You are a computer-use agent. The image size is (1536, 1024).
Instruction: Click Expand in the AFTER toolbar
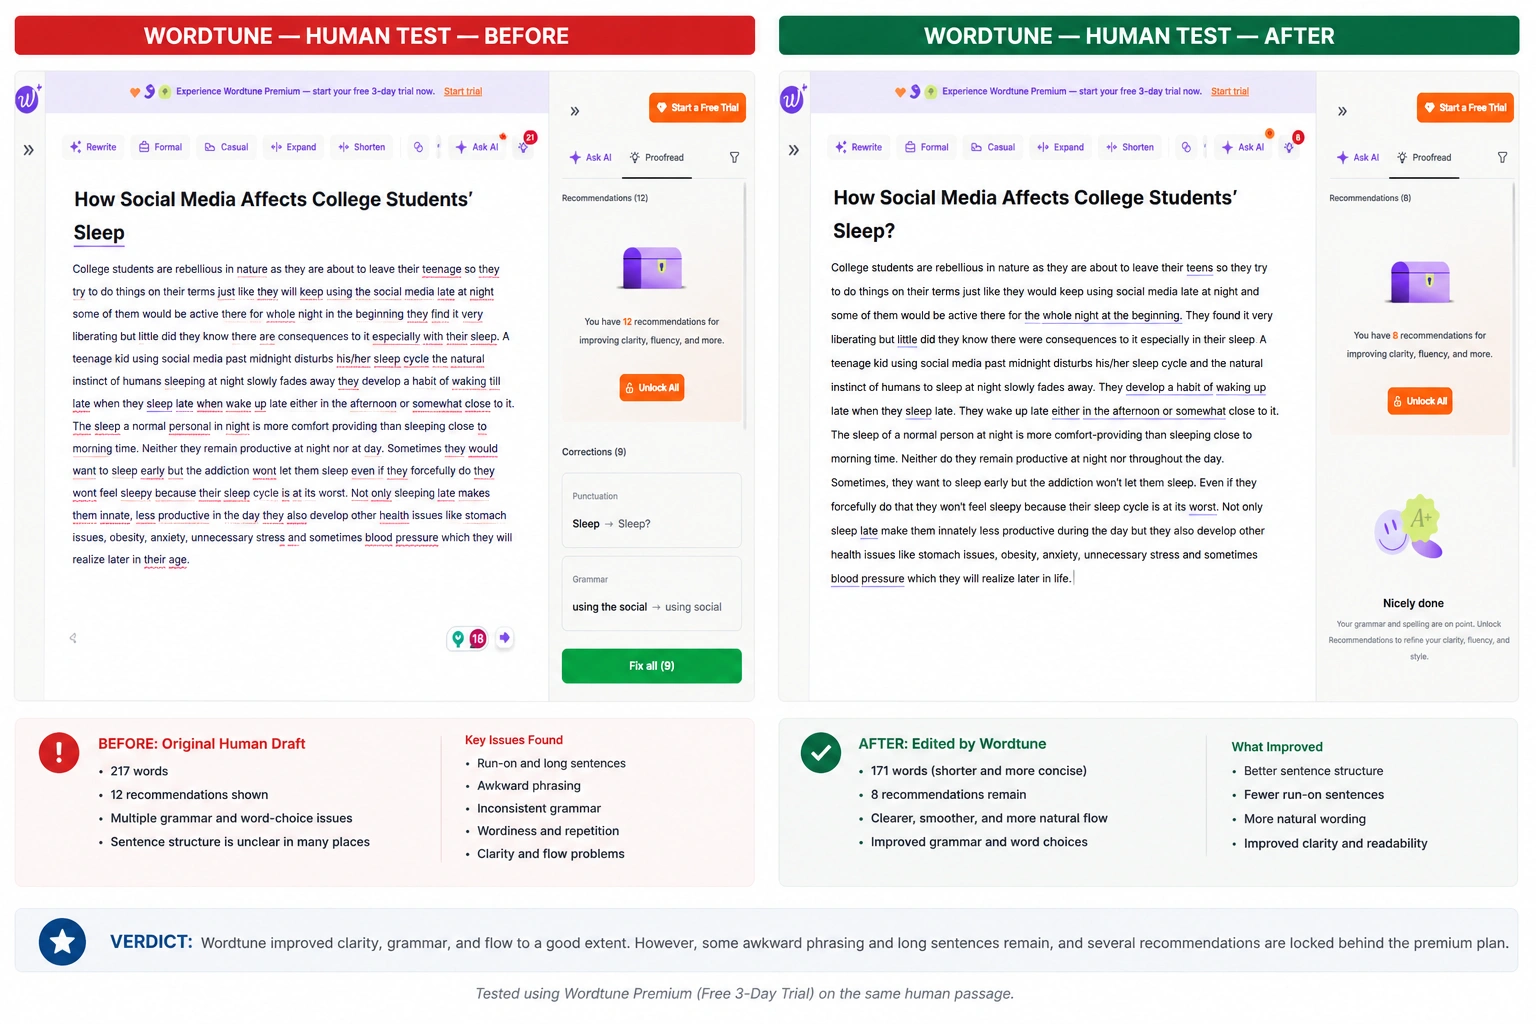point(1060,147)
